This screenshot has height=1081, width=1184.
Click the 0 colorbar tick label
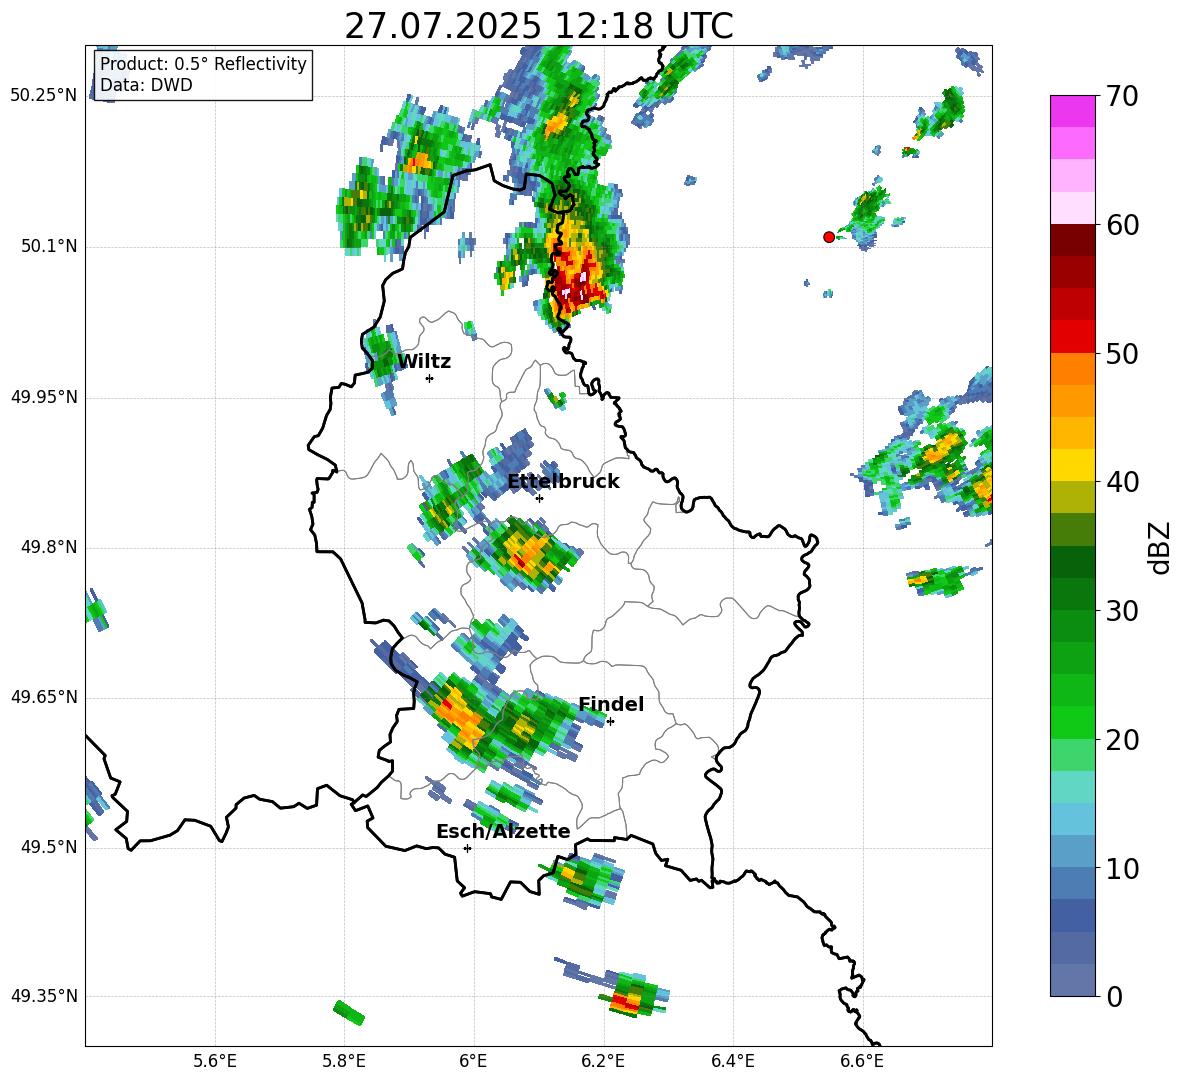tap(1115, 996)
